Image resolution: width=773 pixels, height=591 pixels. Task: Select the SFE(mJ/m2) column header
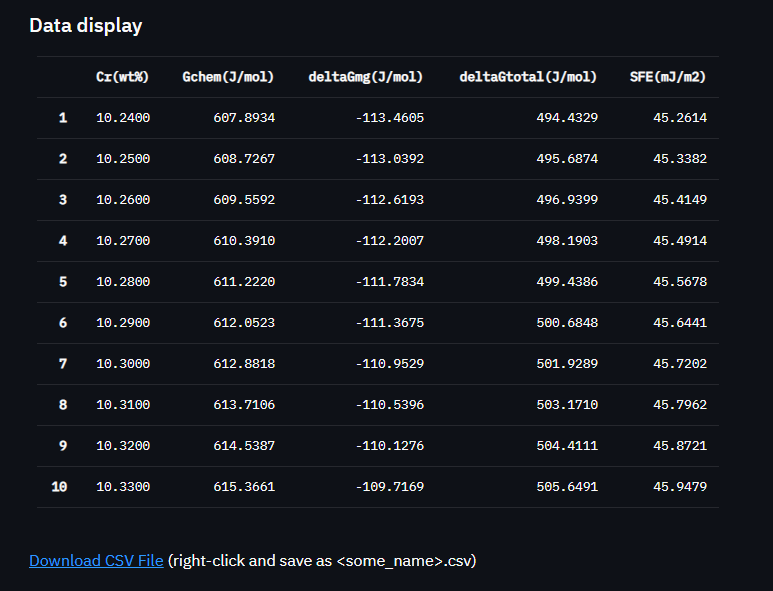click(668, 77)
